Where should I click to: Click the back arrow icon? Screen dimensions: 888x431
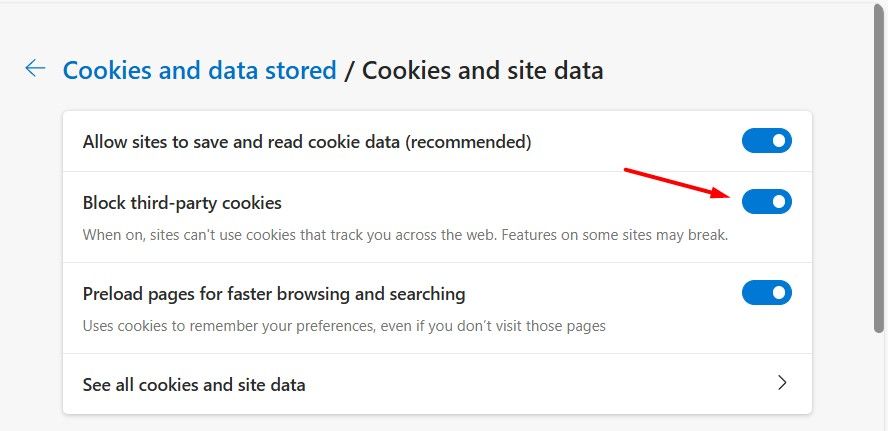35,69
